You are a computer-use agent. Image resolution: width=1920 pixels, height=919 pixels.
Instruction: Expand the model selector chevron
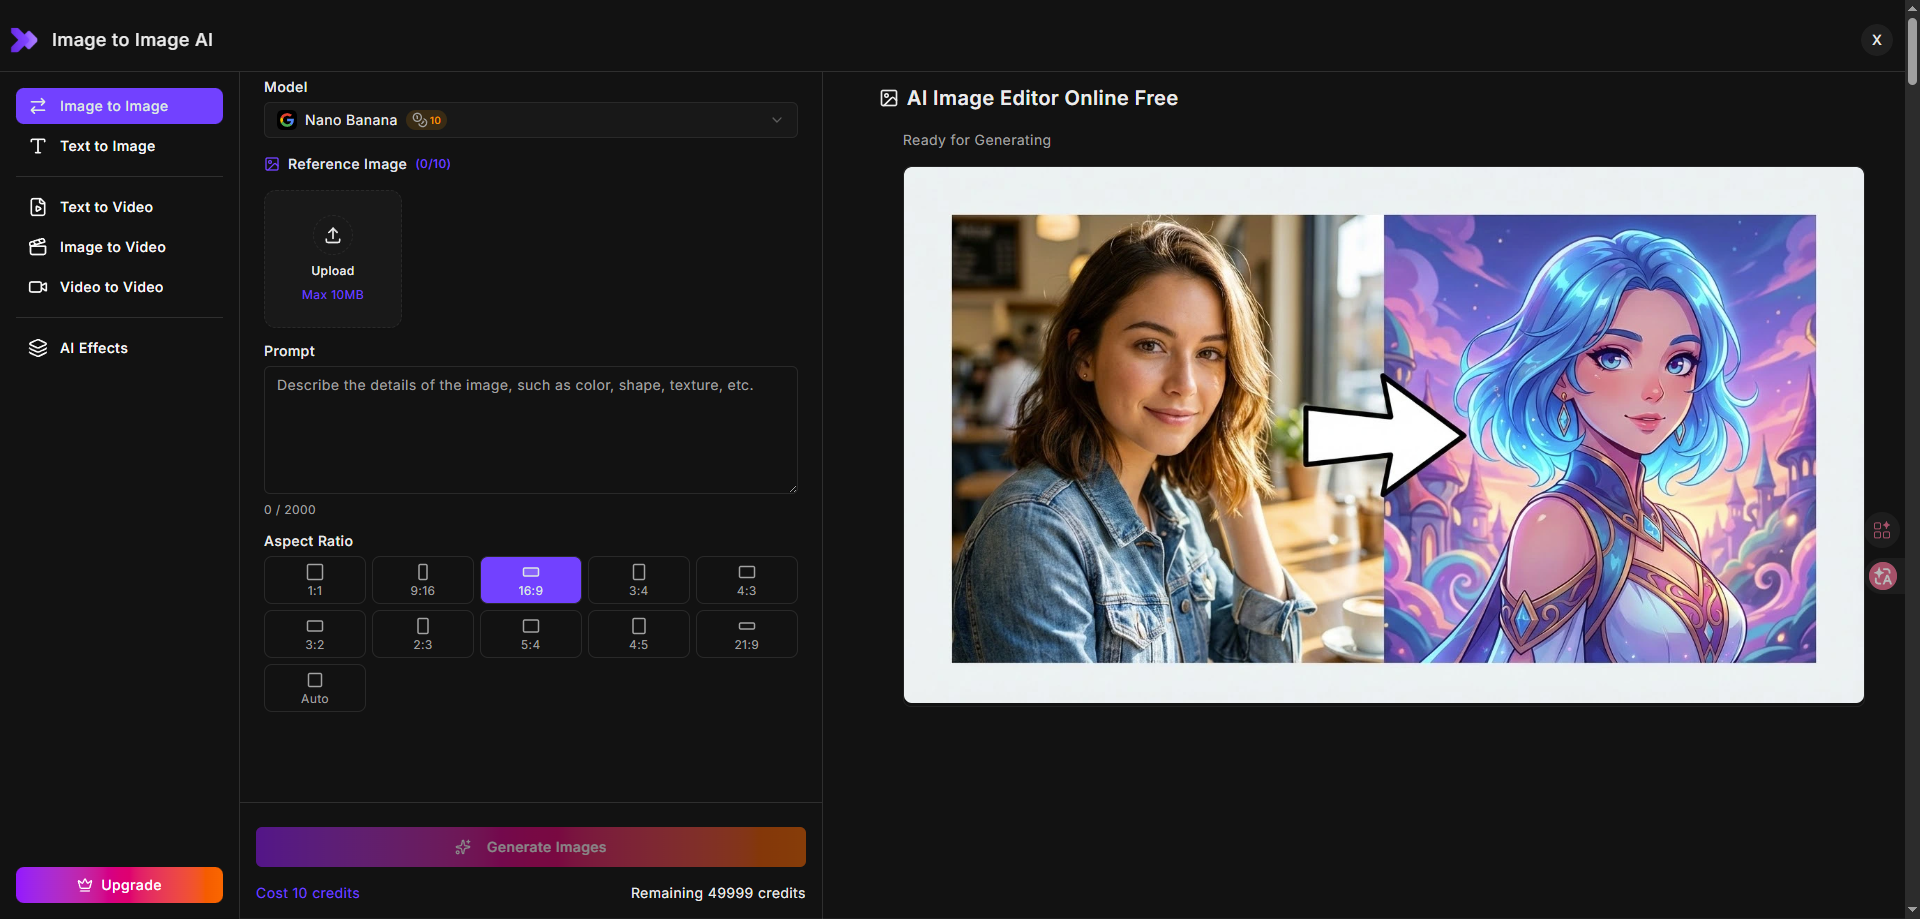pyautogui.click(x=777, y=120)
